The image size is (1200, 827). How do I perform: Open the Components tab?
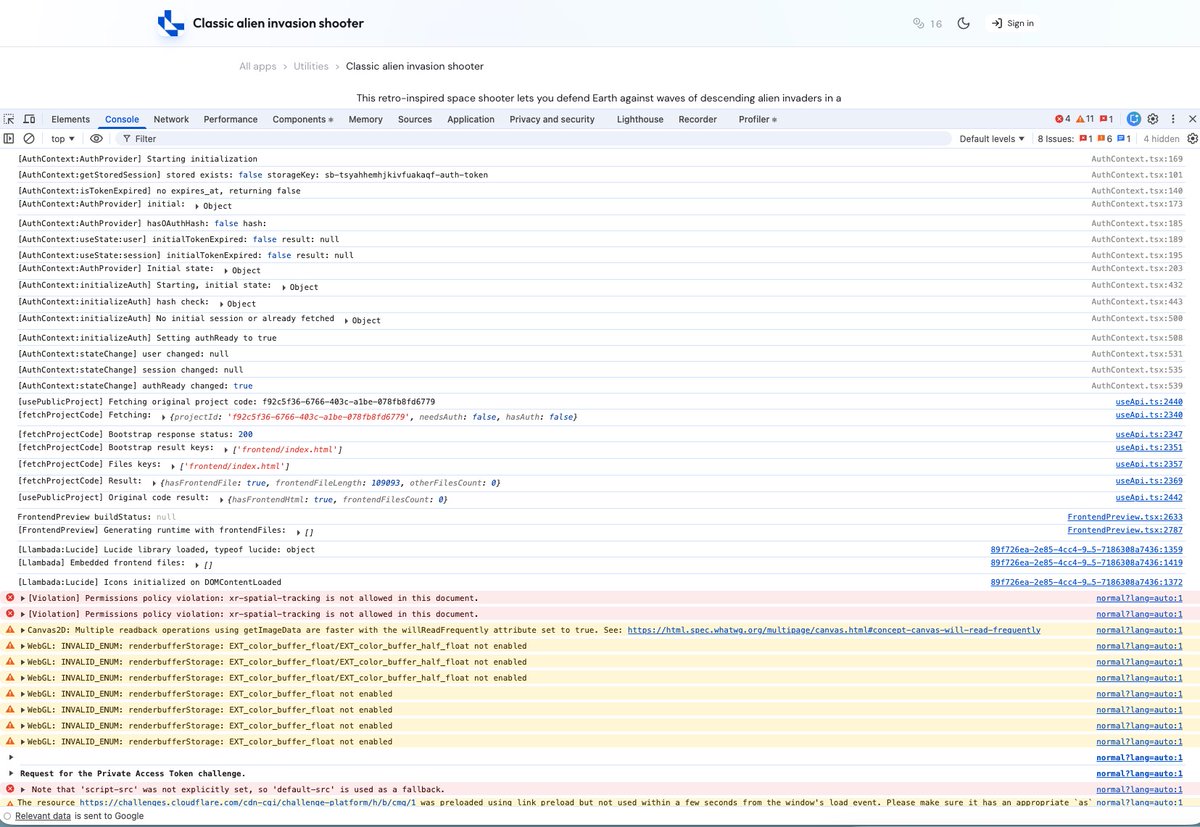click(x=302, y=119)
